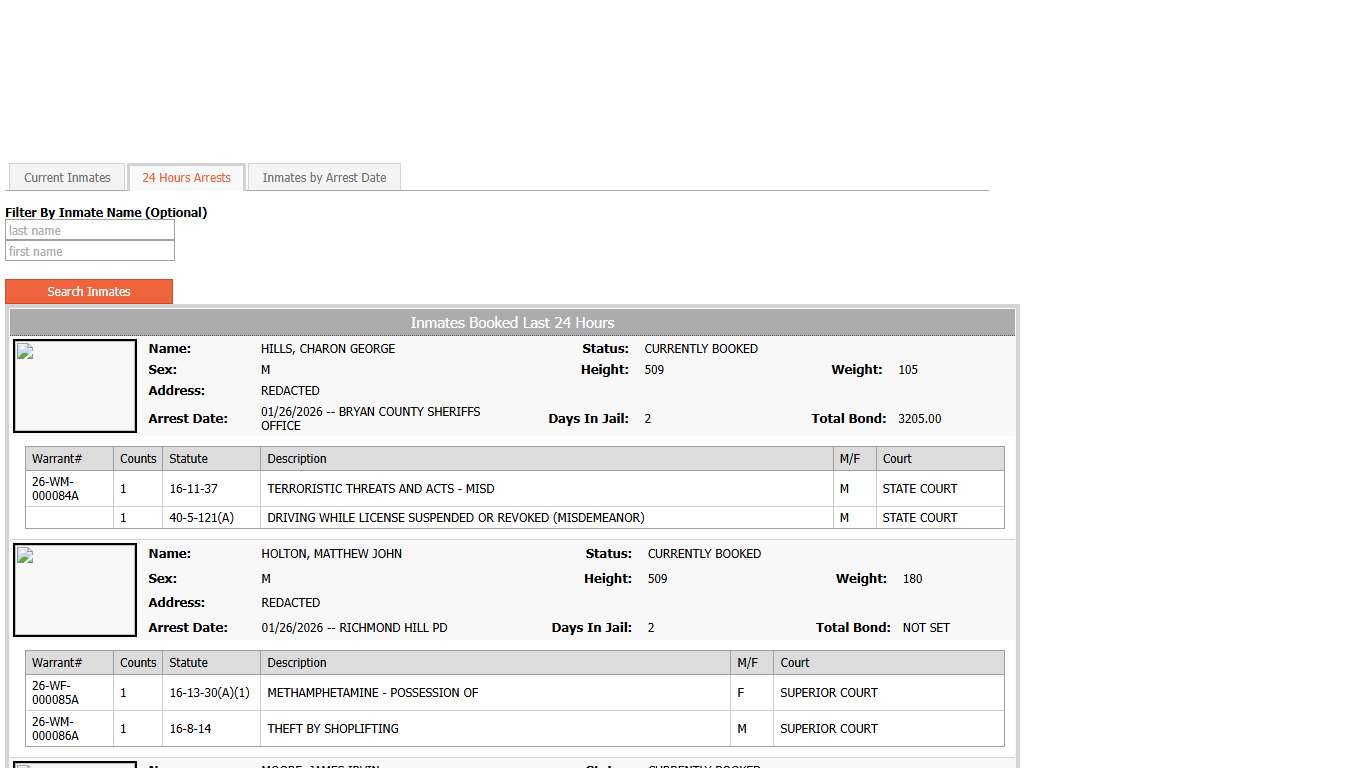
Task: Select the 24 Hours Arrests tab
Action: [186, 178]
